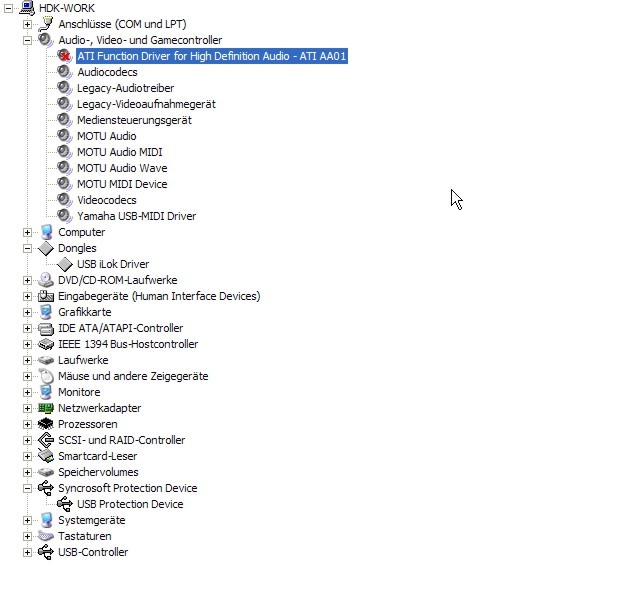Expand the Prozessoren branch
The width and height of the screenshot is (628, 598).
[x=27, y=425]
